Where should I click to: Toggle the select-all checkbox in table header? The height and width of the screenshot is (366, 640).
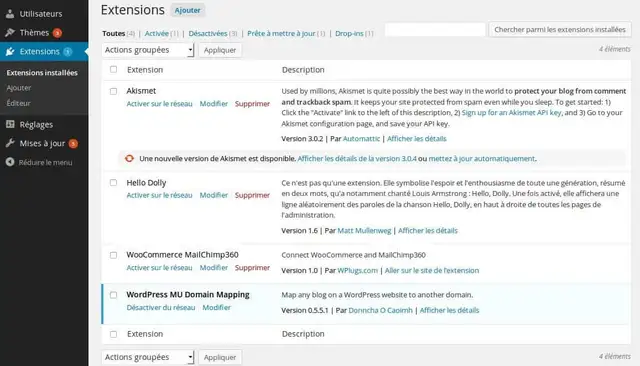pos(113,69)
